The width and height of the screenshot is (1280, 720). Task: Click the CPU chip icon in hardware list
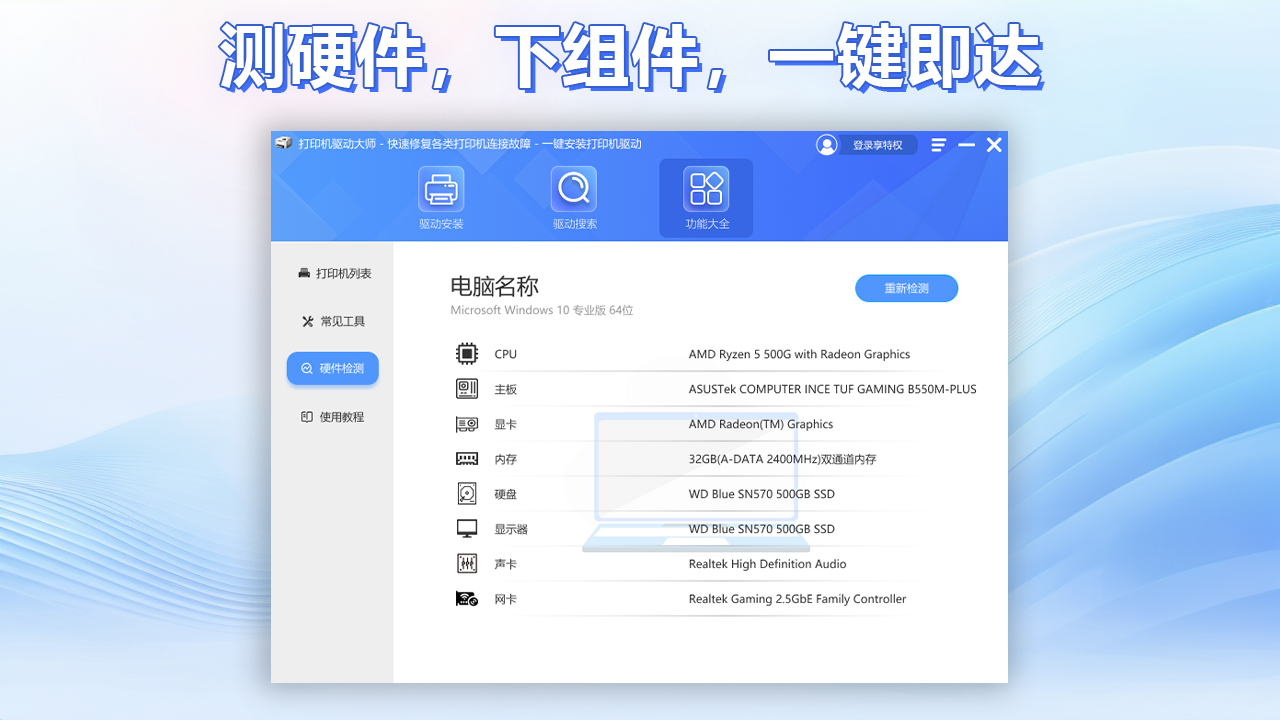[x=466, y=353]
